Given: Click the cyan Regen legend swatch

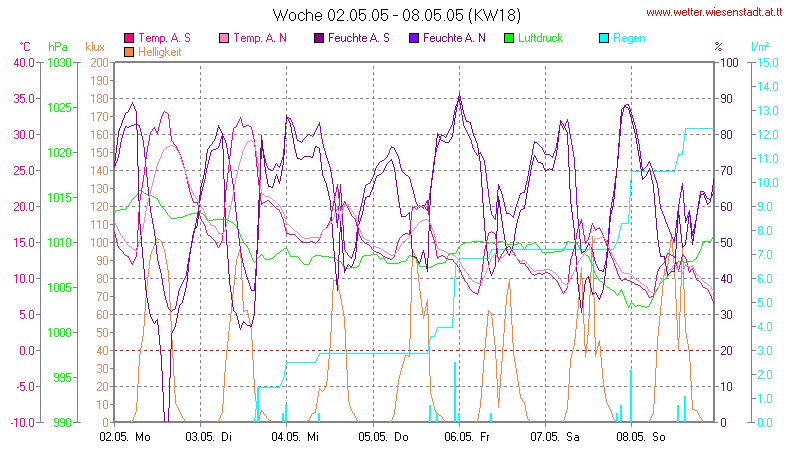Looking at the screenshot, I should [604, 38].
